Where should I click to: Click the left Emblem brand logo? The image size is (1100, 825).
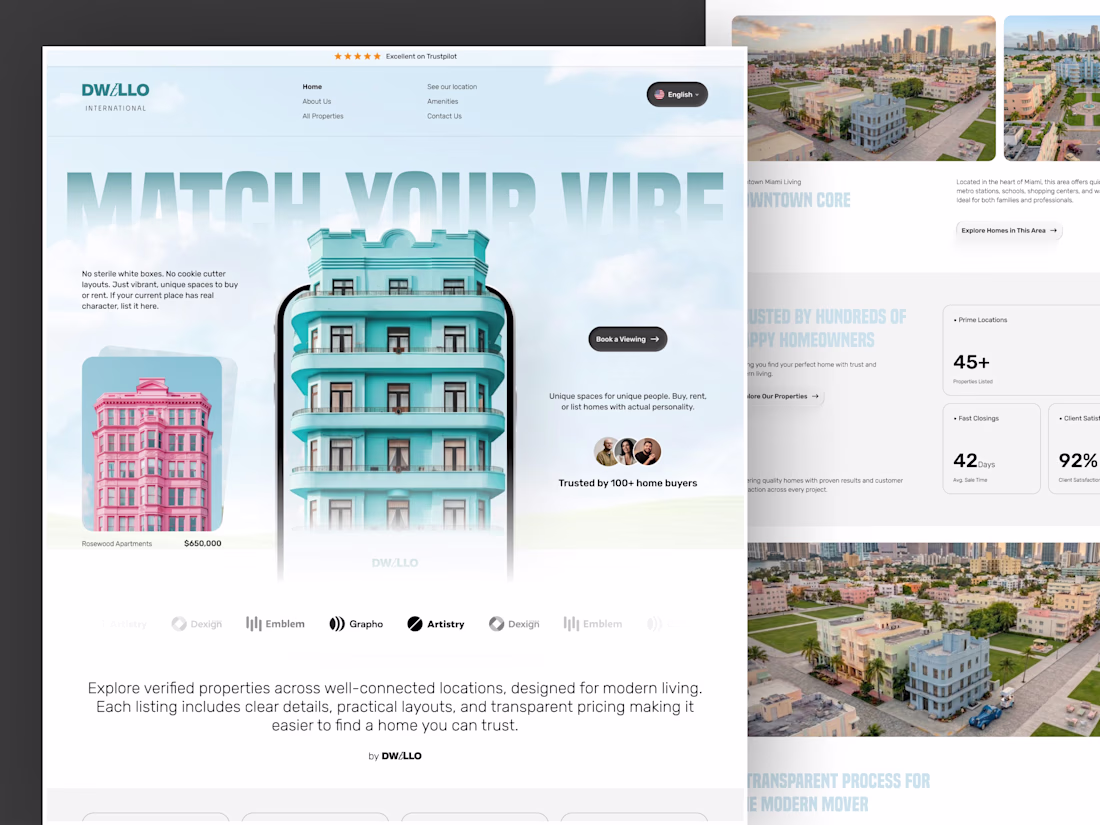click(x=275, y=624)
